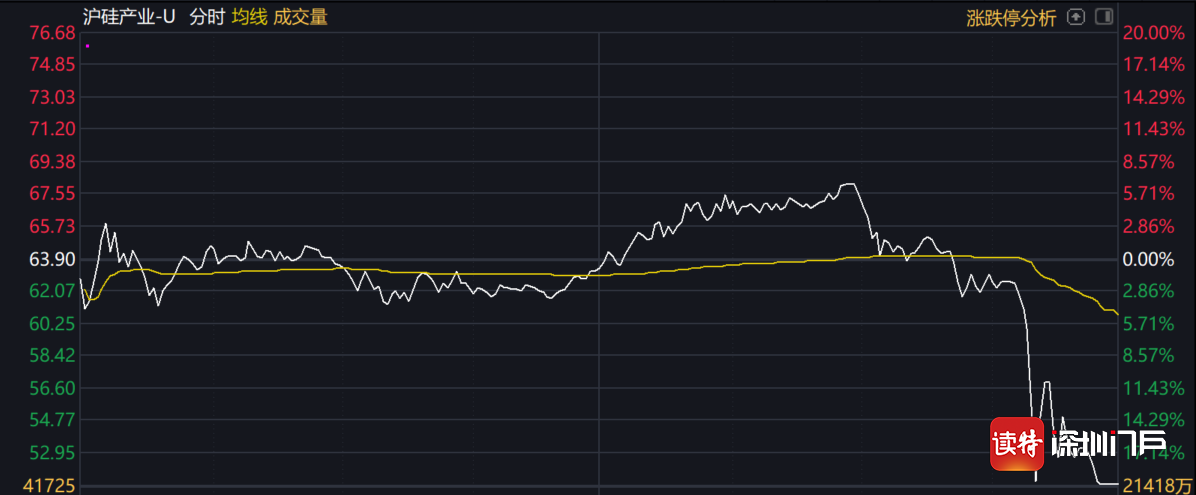Select the 分时 intraday view
The width and height of the screenshot is (1196, 495).
pos(207,18)
